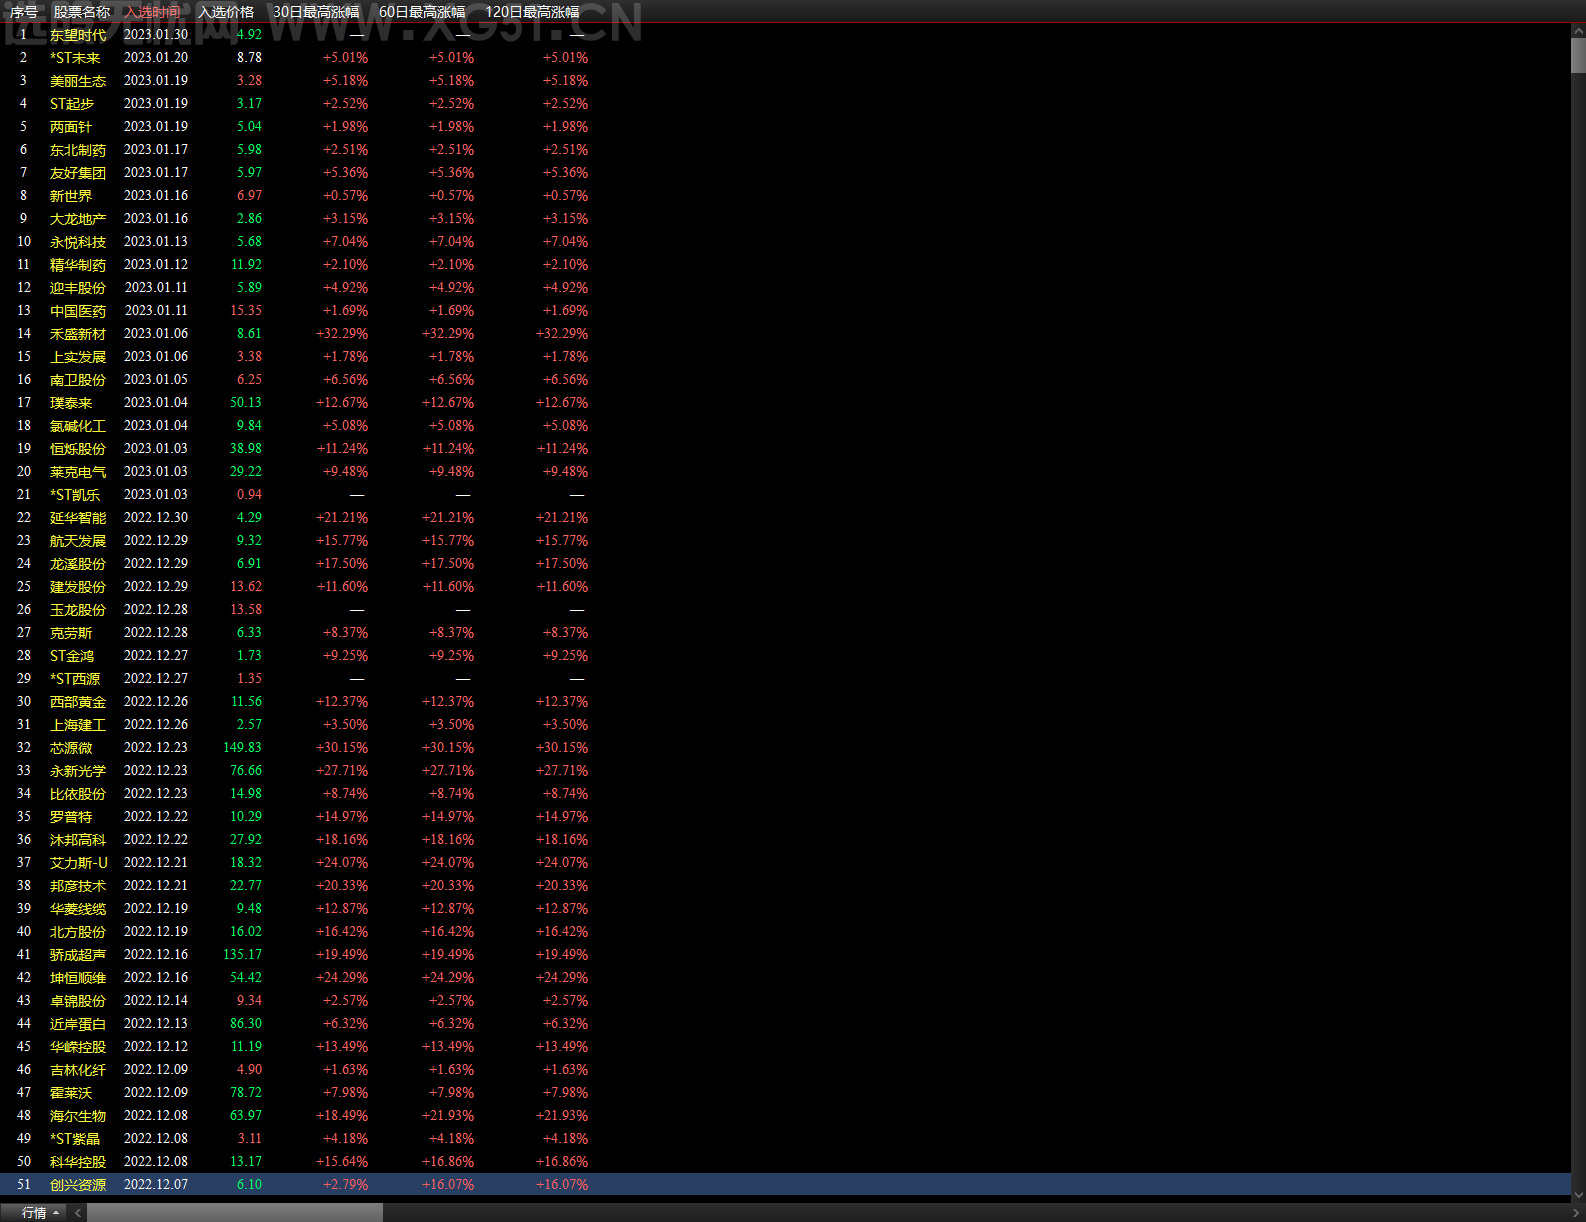Select stock 骄成超声
This screenshot has height=1222, width=1586.
point(78,955)
